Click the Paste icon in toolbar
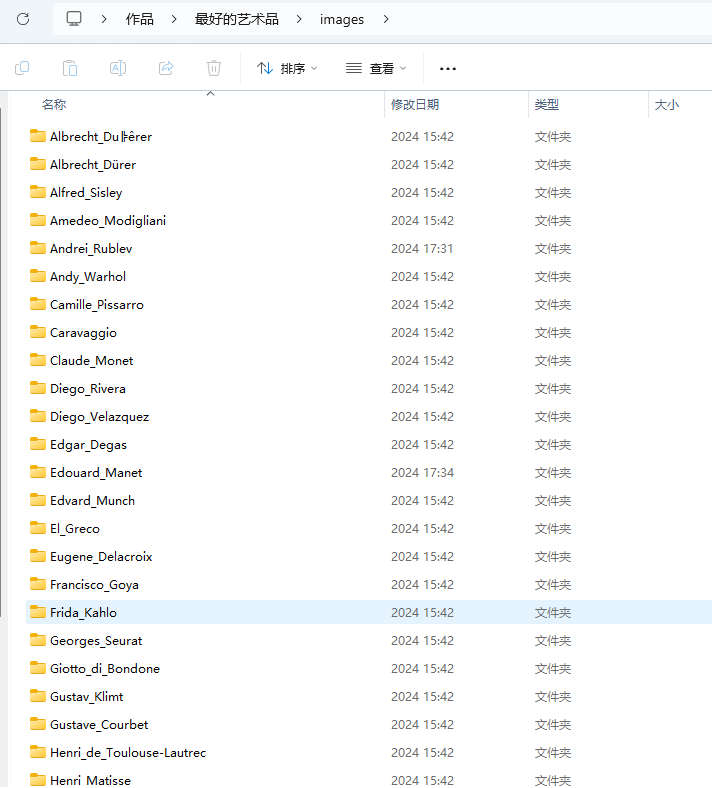 coord(70,68)
